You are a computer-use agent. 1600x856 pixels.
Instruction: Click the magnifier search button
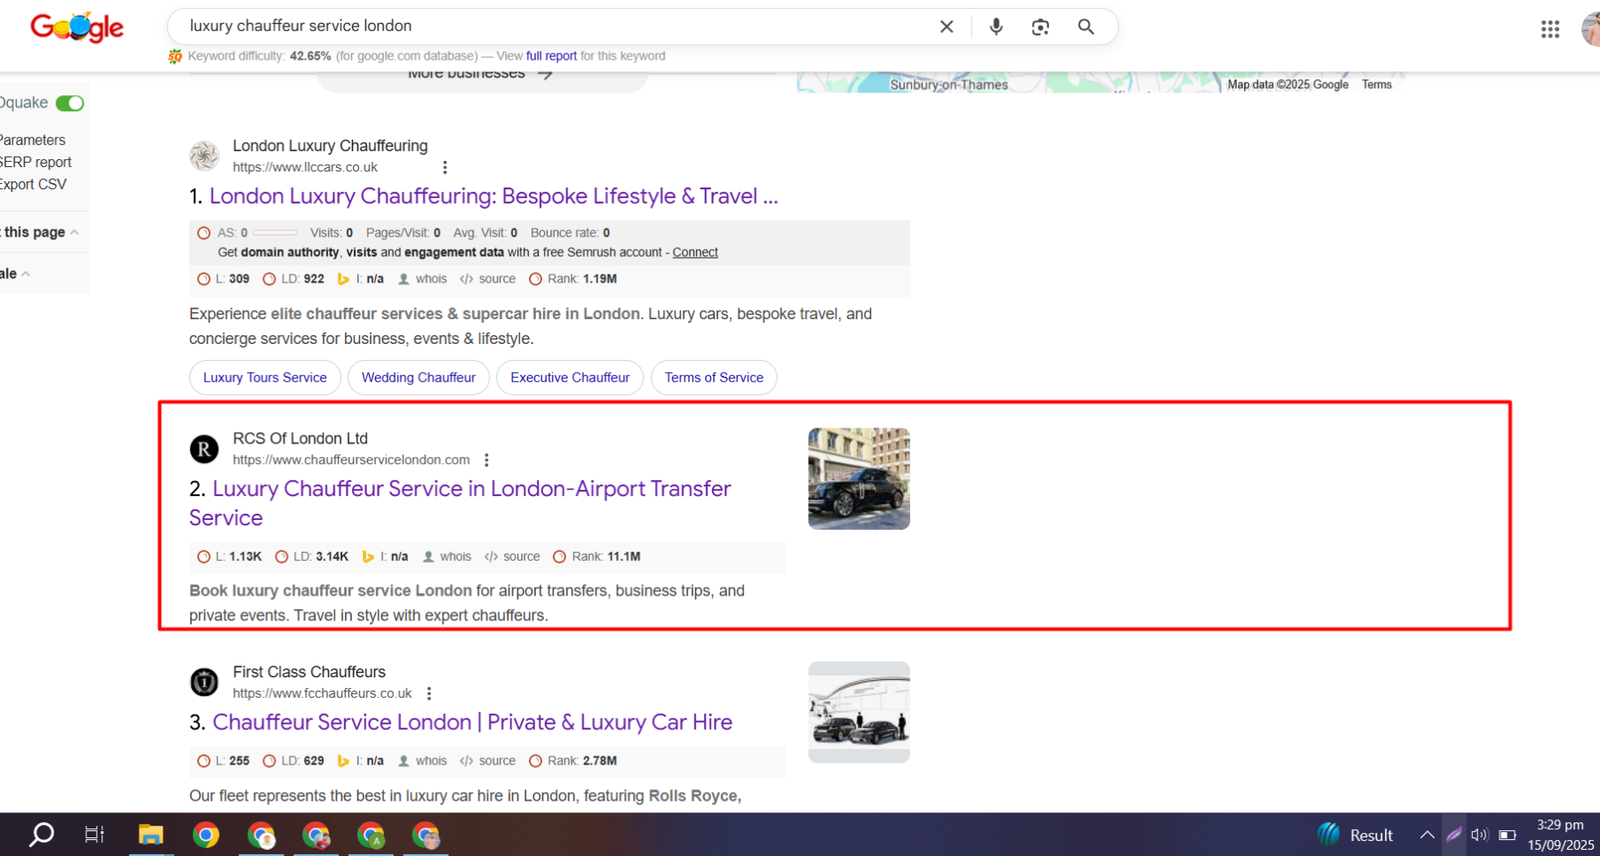point(1085,27)
